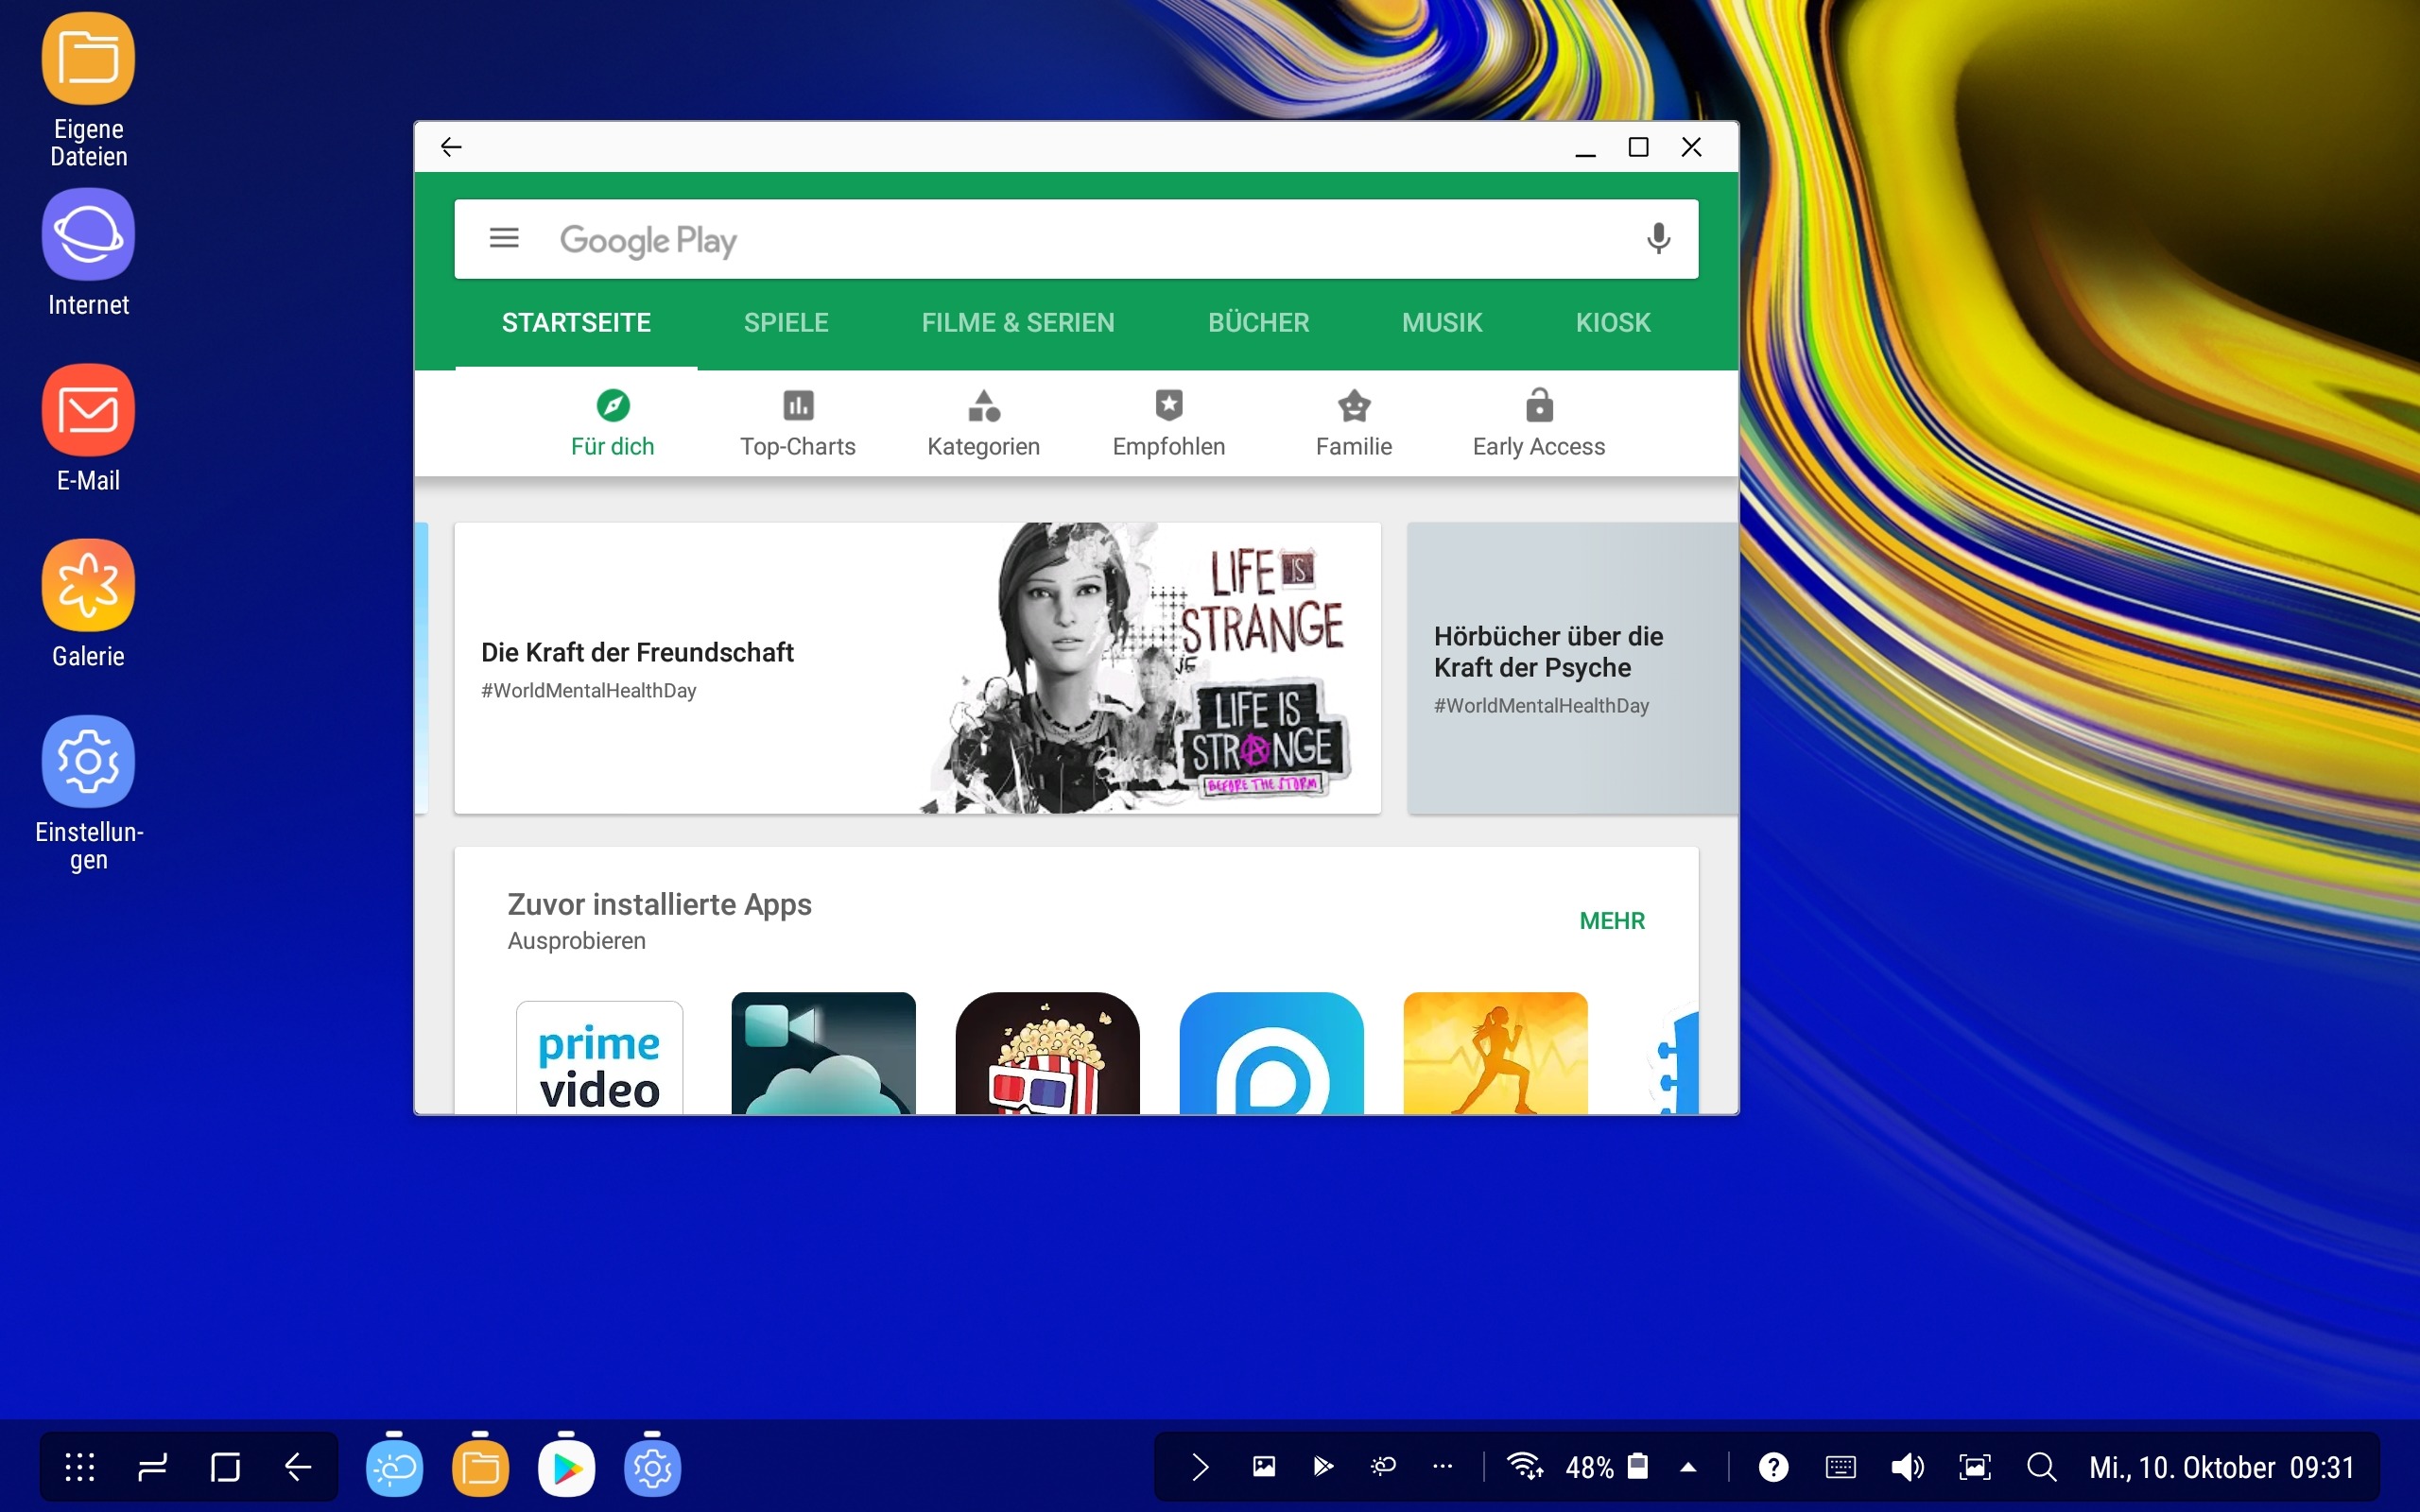Select the BÜCHER tab
Viewport: 2420px width, 1512px height.
(1258, 323)
